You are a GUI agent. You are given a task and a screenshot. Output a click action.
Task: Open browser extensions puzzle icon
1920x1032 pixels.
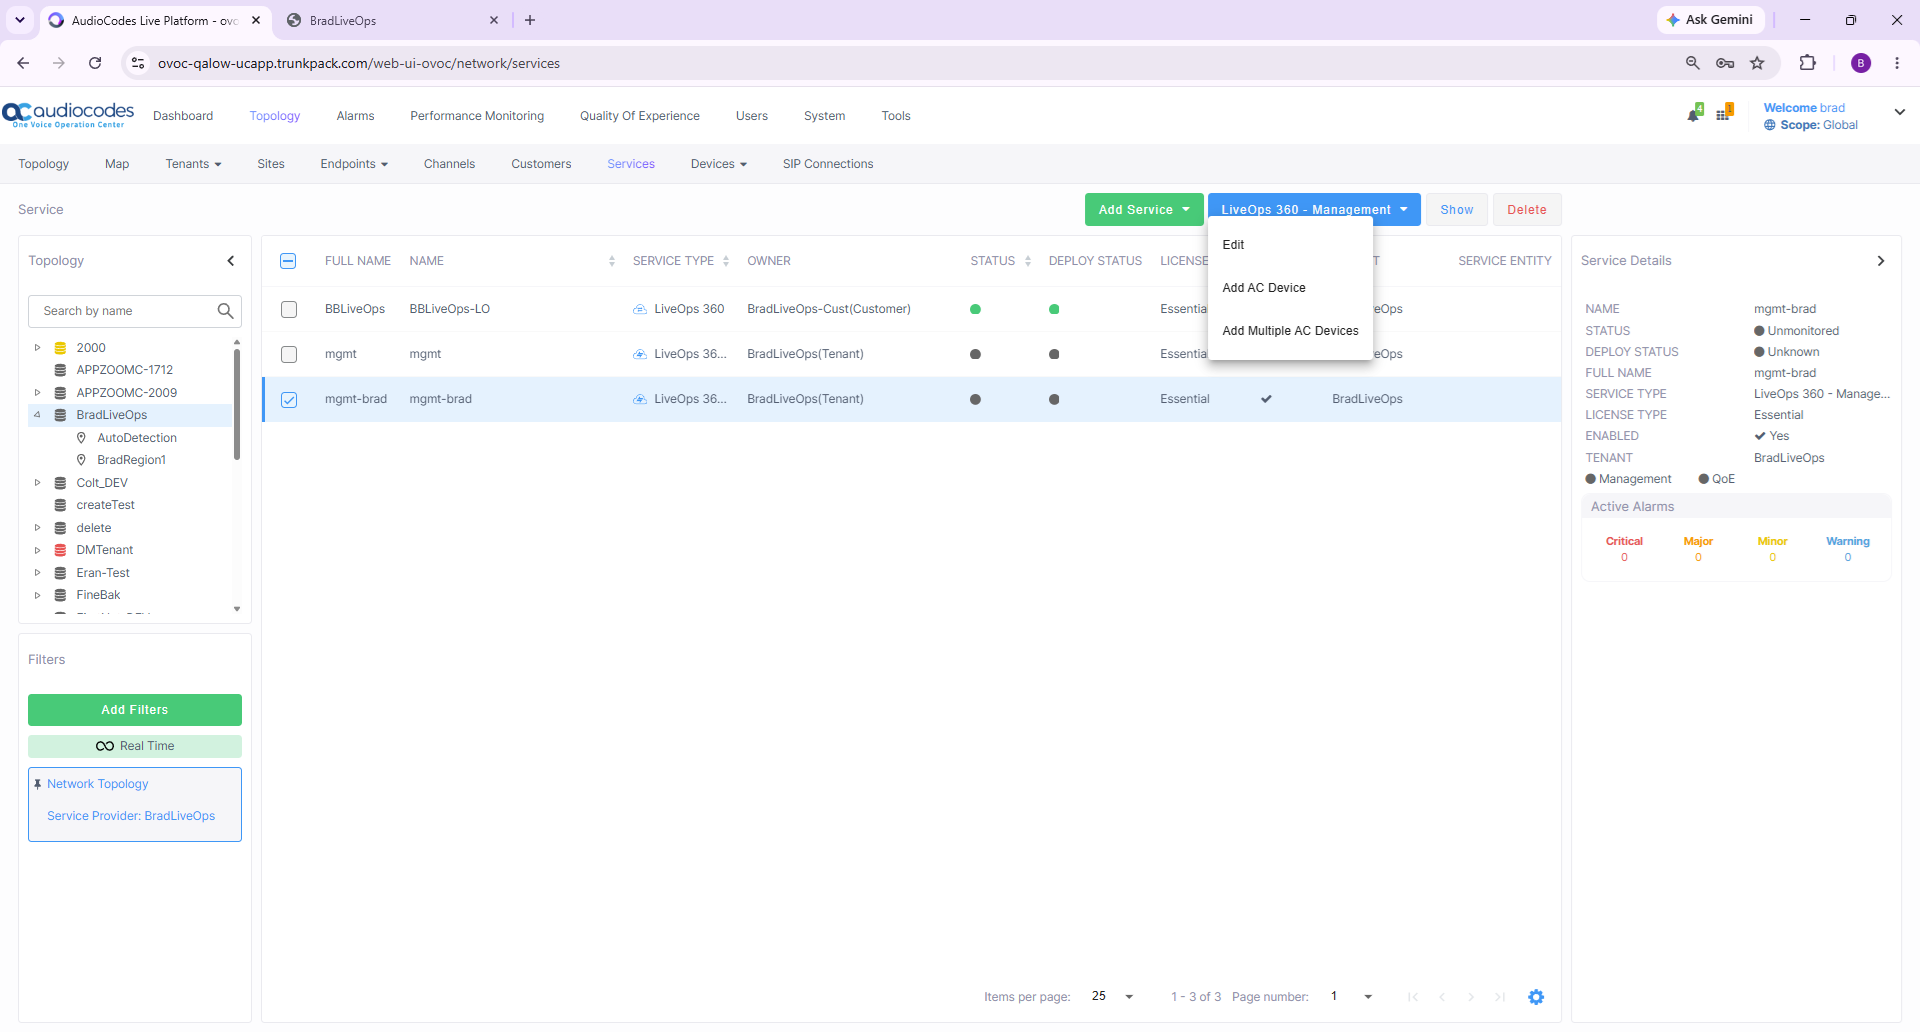click(x=1807, y=63)
